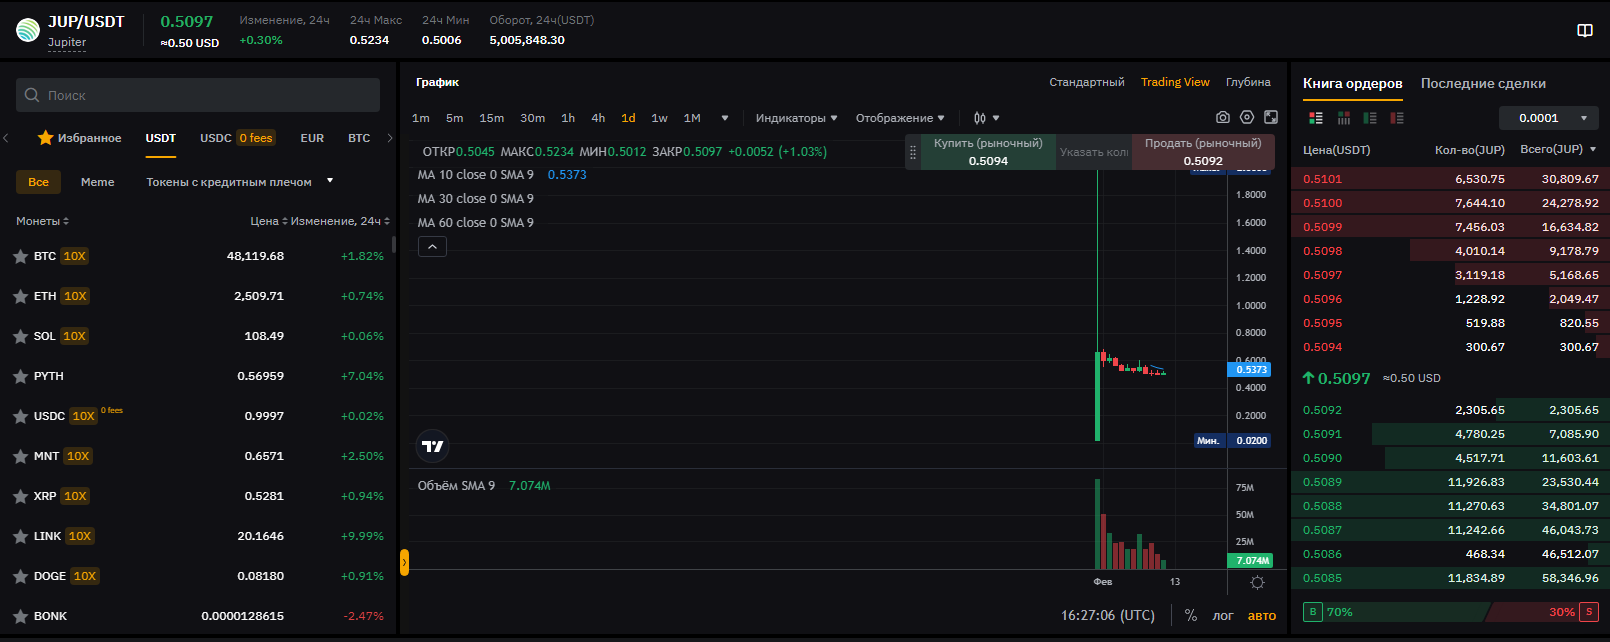Click Продать (рыночный) button
Viewport: 1610px width, 642px height.
(x=1203, y=152)
